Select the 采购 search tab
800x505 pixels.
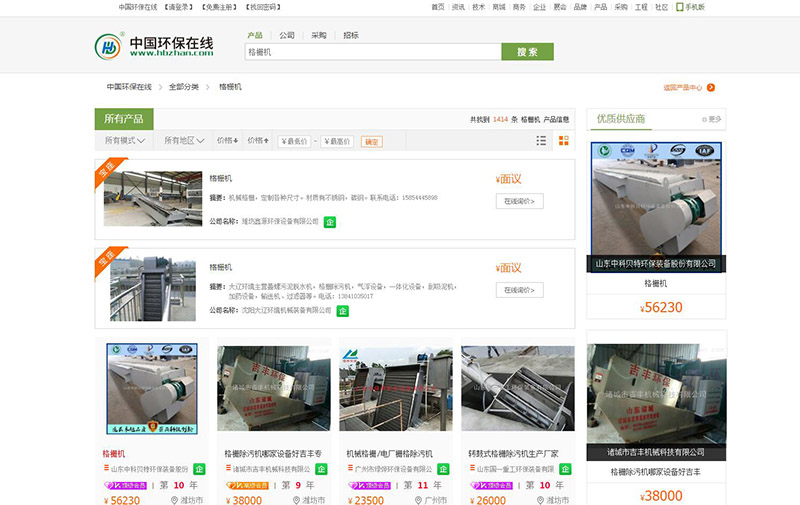tap(319, 35)
